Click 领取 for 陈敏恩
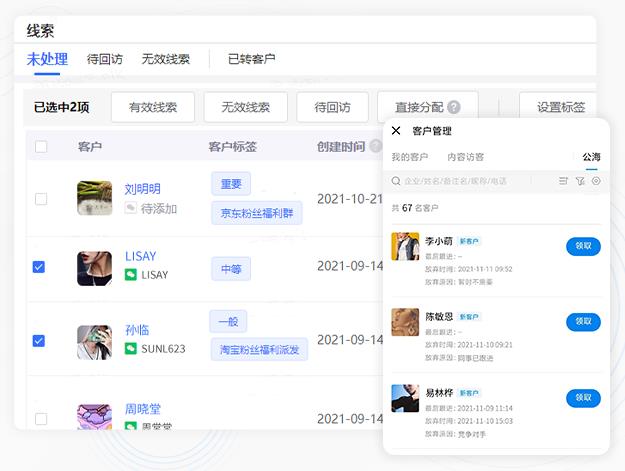 583,322
